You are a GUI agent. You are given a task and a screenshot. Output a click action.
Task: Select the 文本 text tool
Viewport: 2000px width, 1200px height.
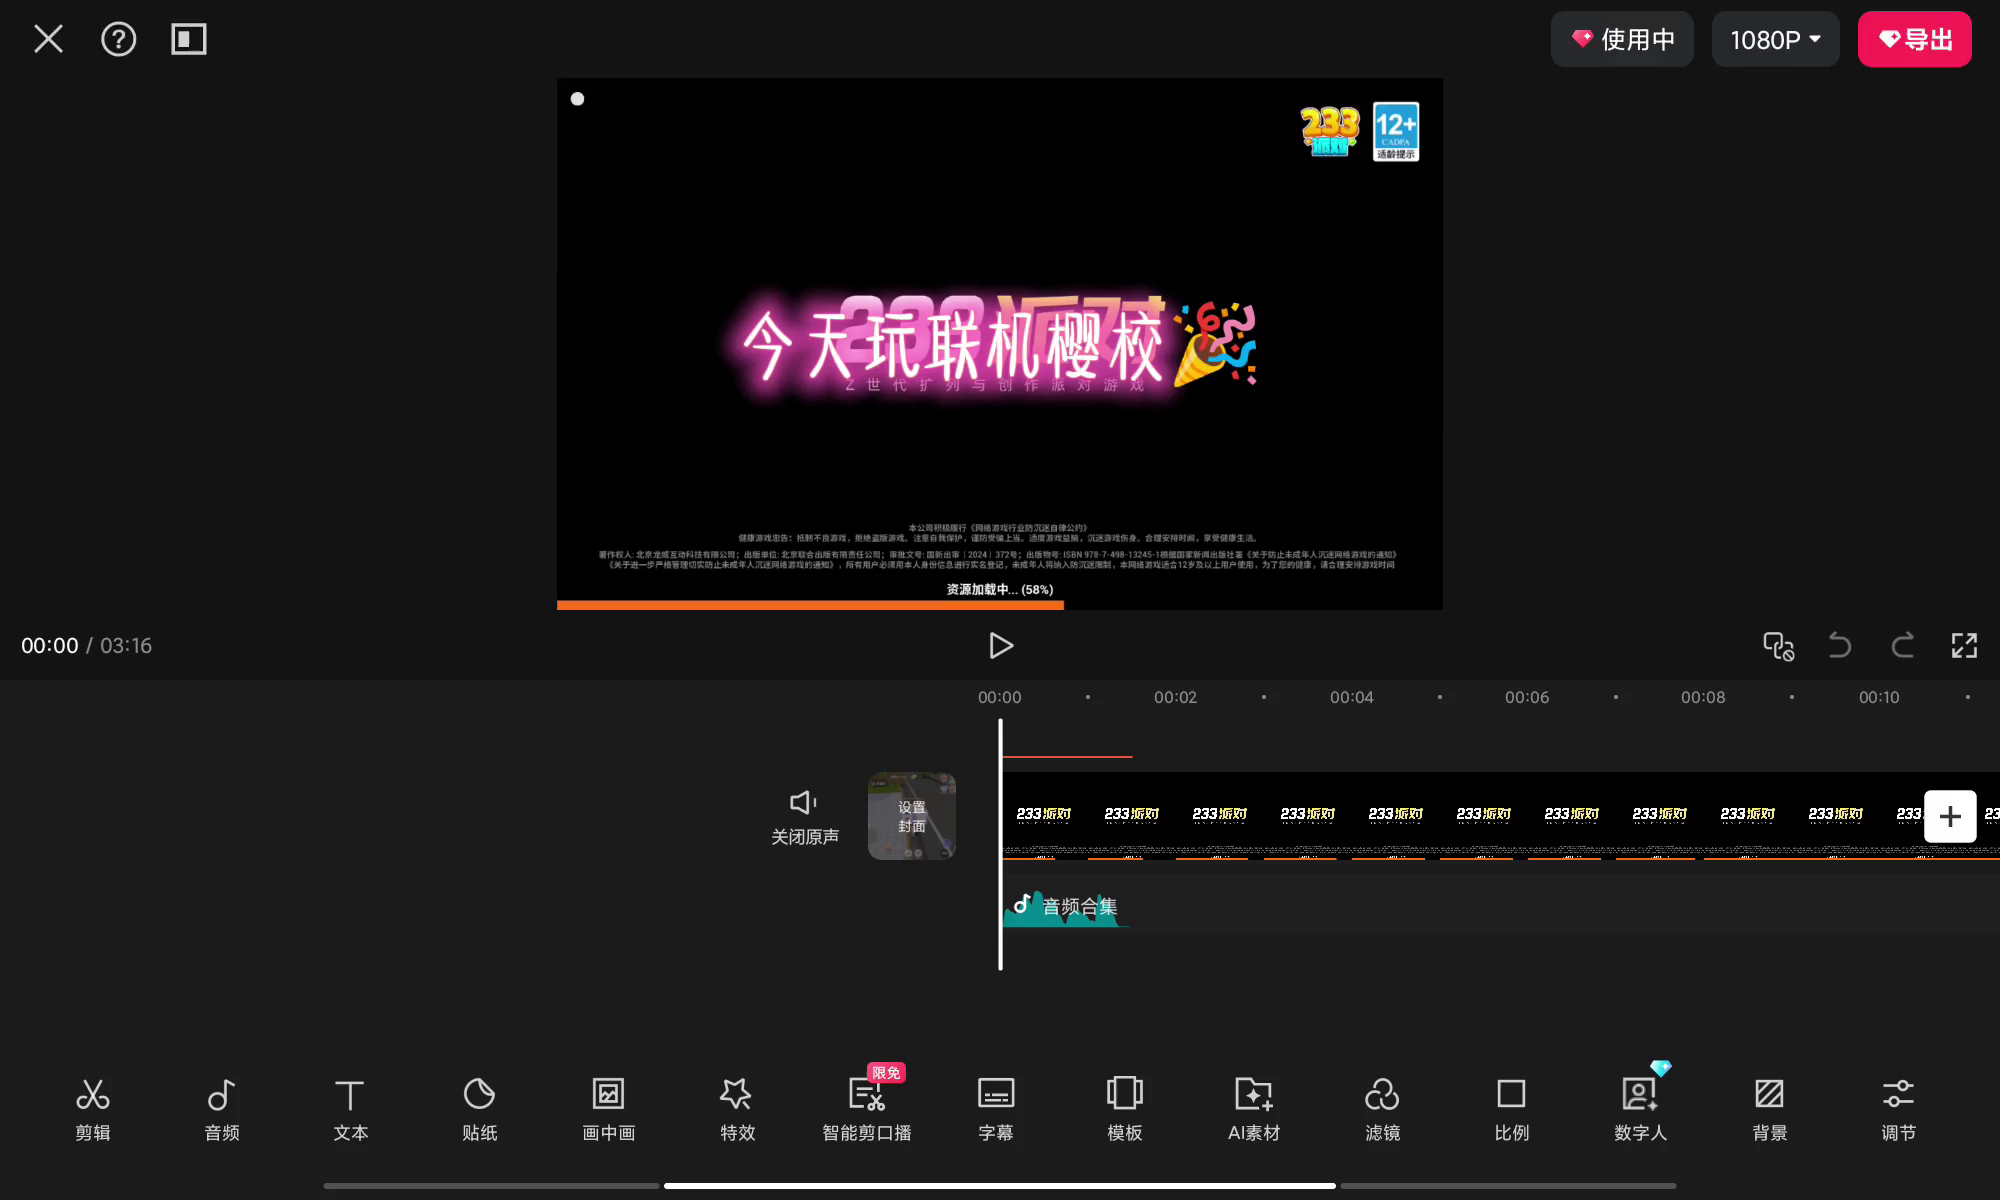pyautogui.click(x=350, y=1108)
